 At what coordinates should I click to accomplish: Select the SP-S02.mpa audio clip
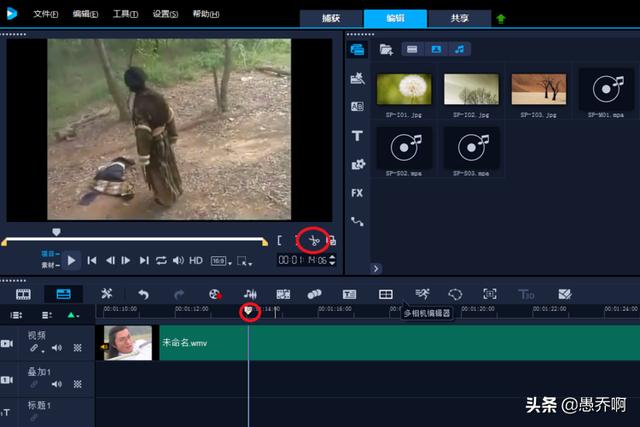[404, 148]
